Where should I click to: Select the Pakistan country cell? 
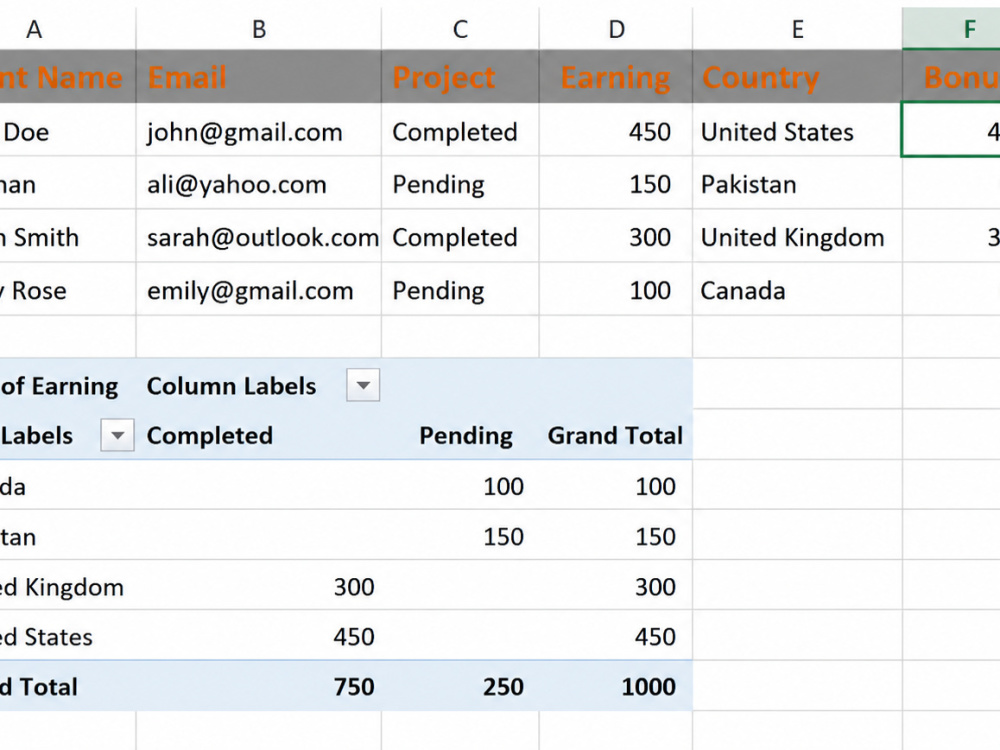tap(798, 184)
